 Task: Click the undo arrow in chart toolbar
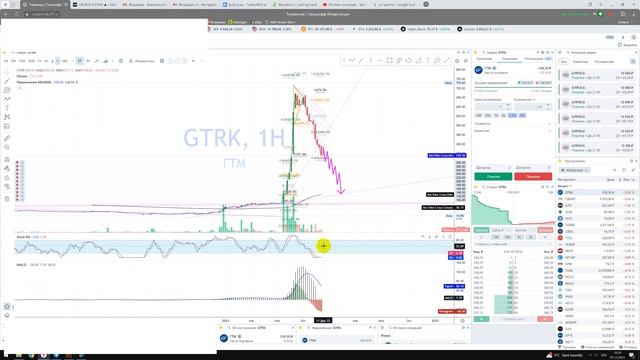[x=193, y=61]
